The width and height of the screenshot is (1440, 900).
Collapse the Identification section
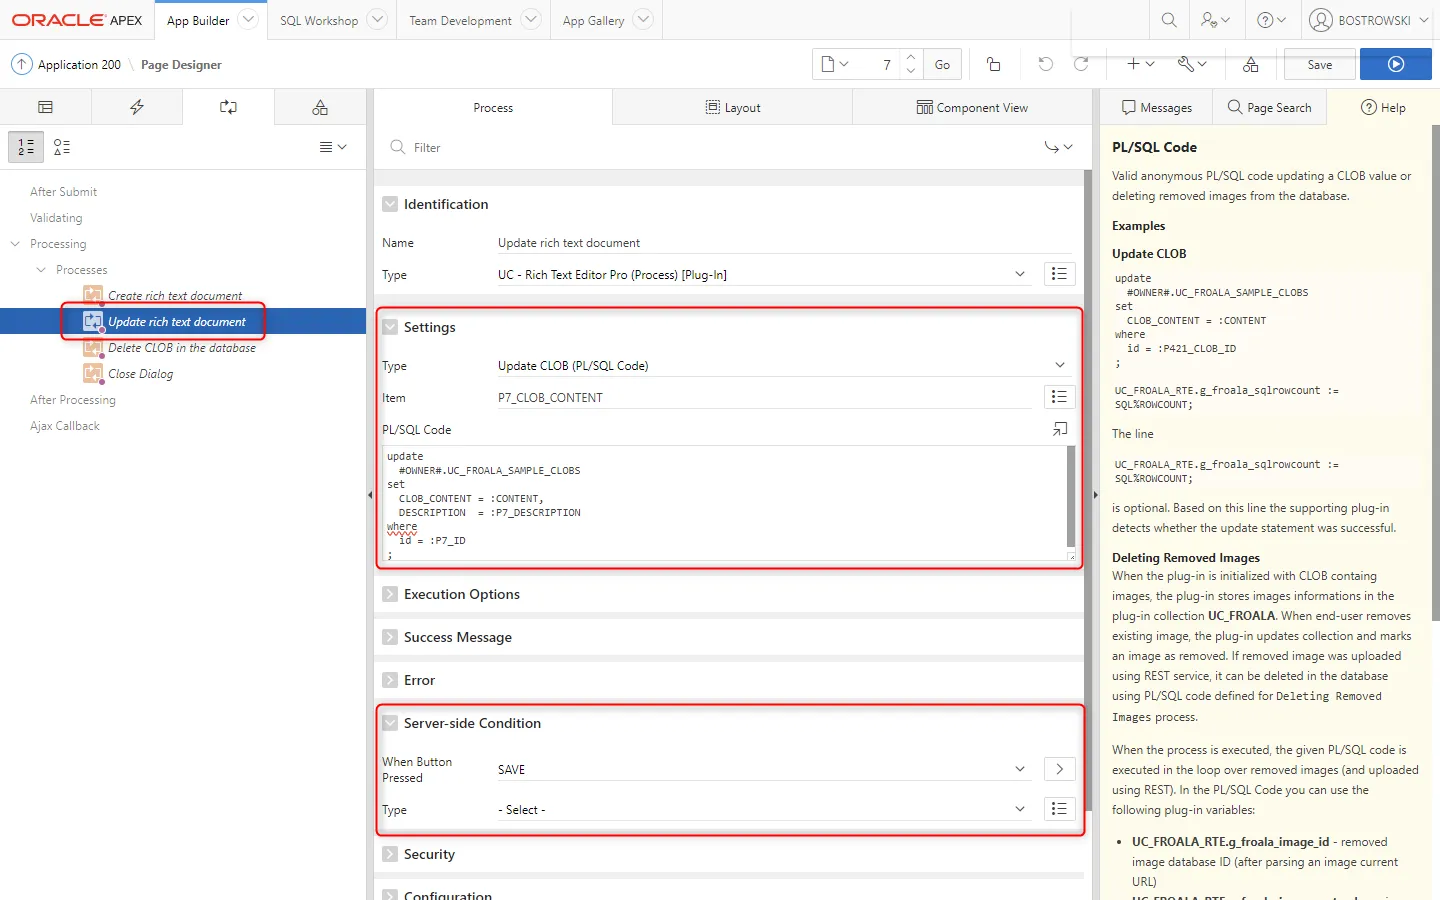click(x=390, y=204)
